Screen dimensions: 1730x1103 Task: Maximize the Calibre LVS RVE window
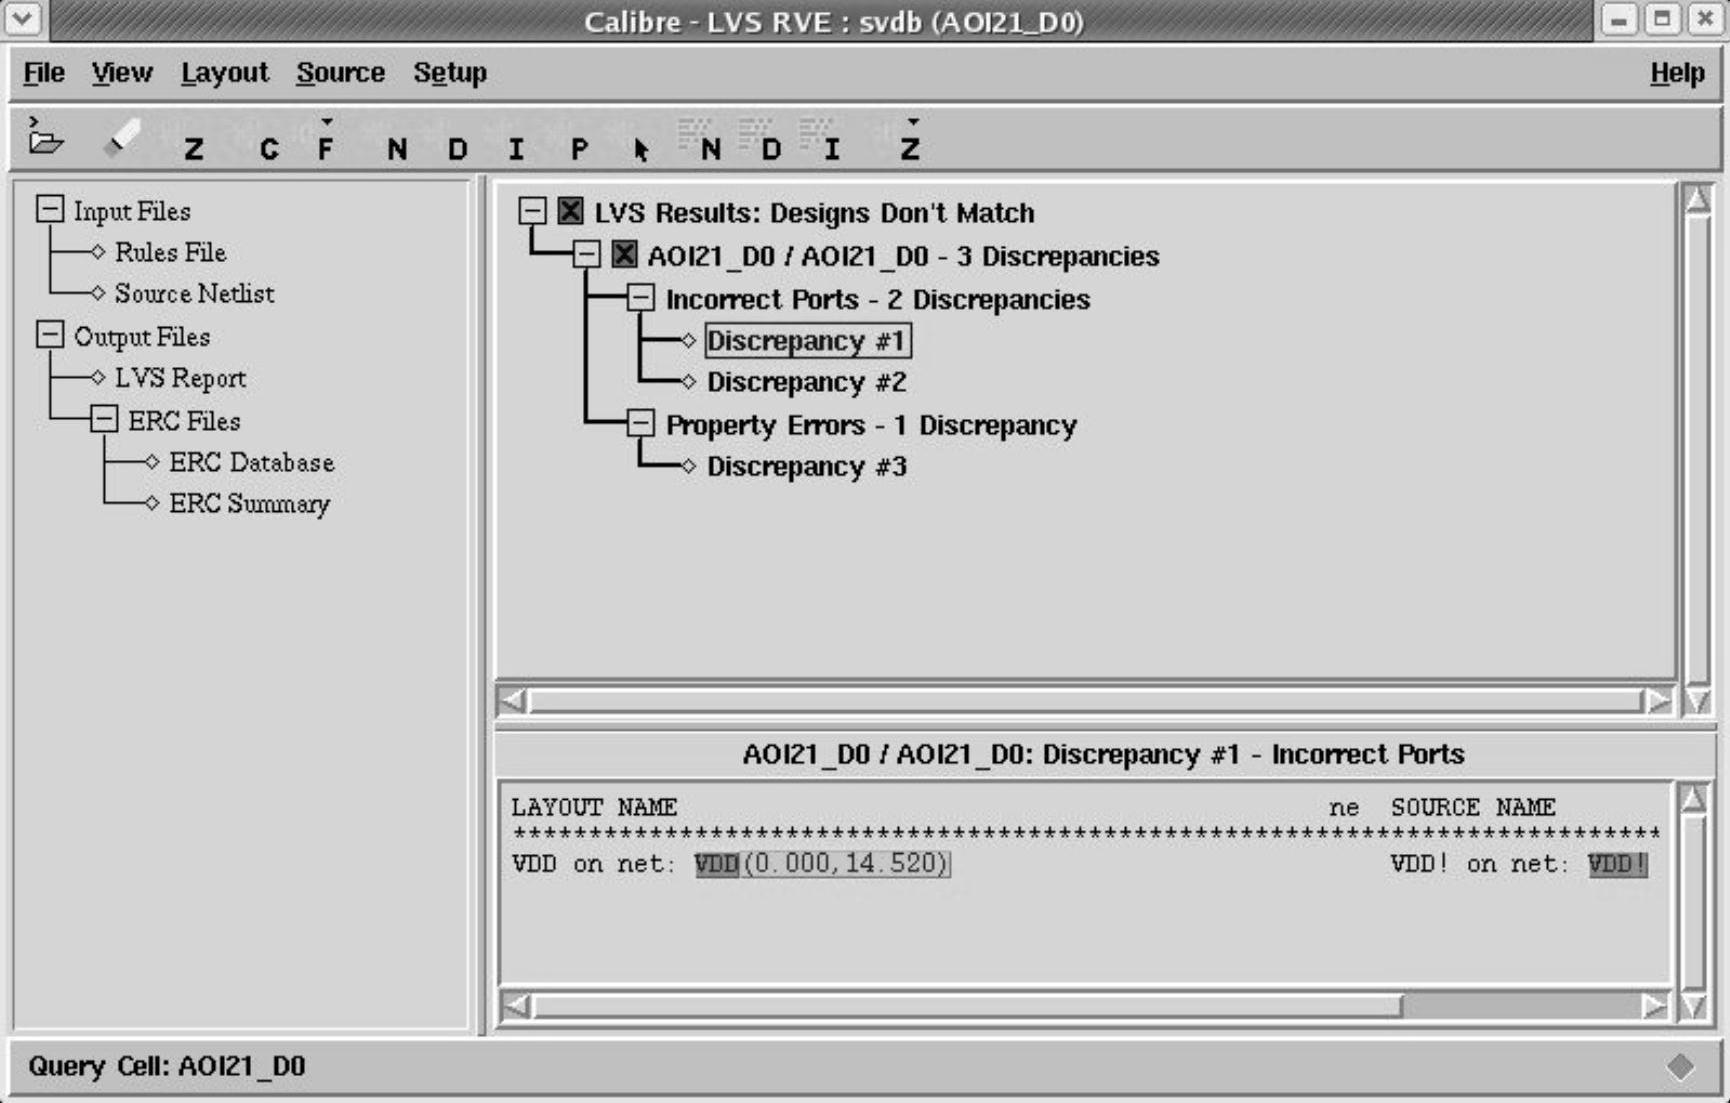[1662, 19]
